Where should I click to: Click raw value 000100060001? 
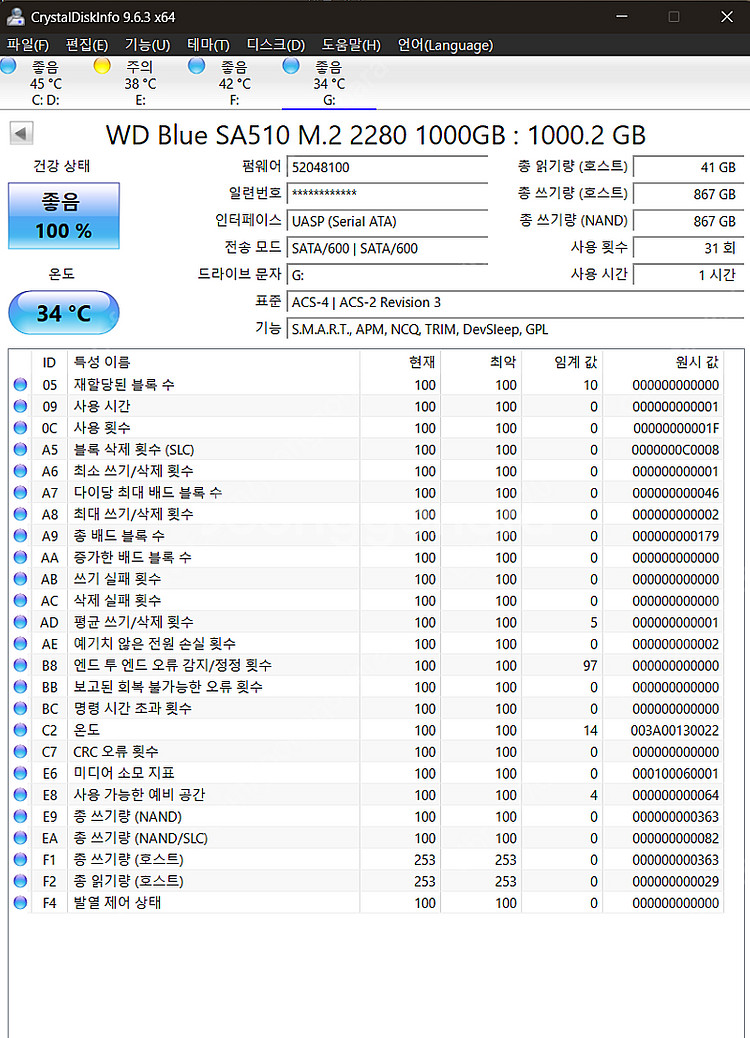point(675,773)
